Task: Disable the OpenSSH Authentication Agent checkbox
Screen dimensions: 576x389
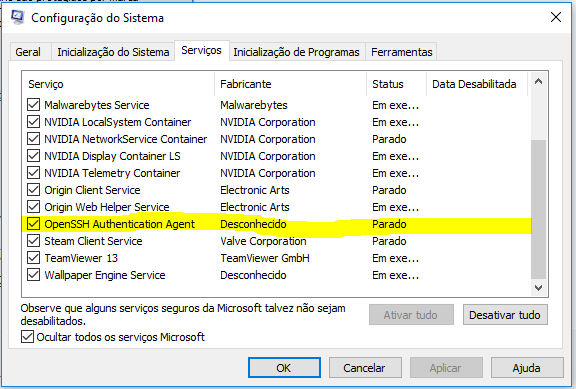Action: 33,224
